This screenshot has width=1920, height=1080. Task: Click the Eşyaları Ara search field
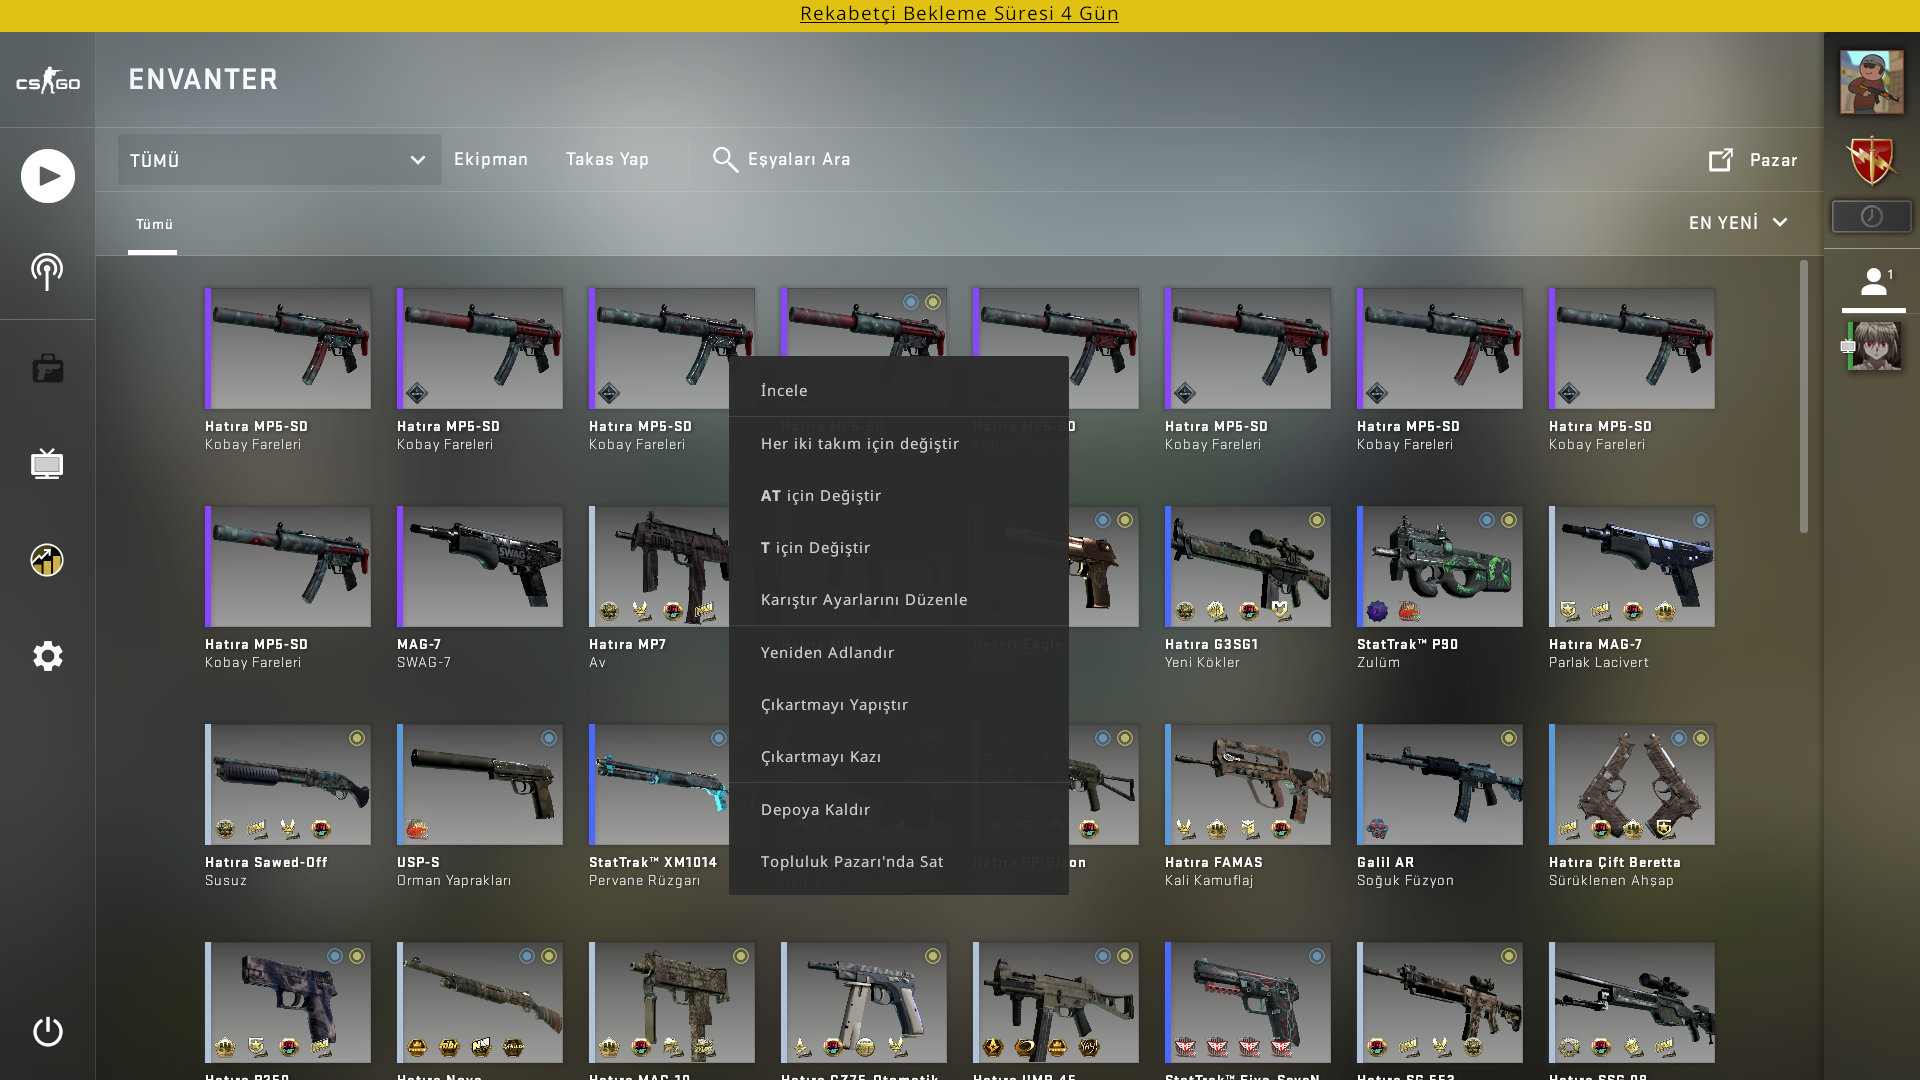pyautogui.click(x=798, y=159)
